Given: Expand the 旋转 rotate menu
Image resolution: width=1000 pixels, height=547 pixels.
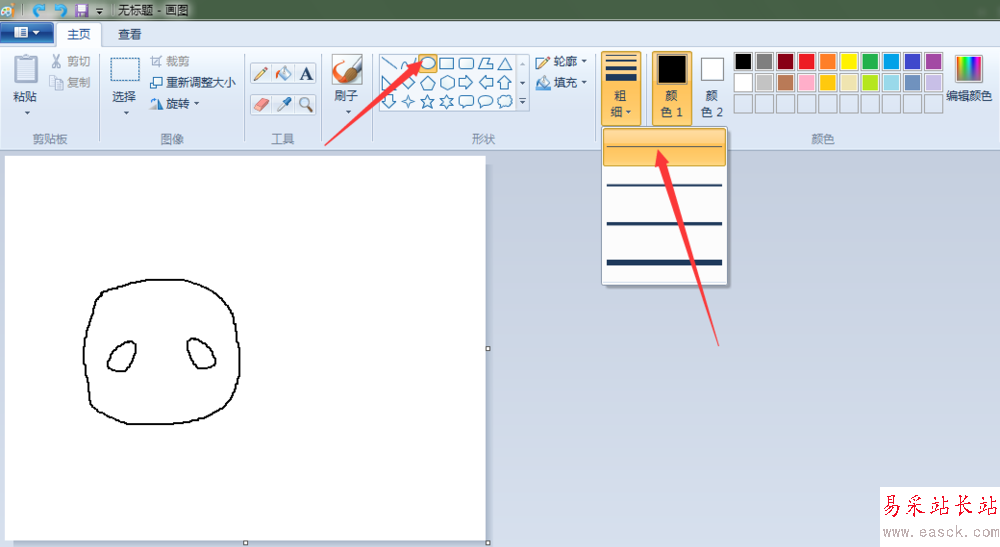Looking at the screenshot, I should [196, 103].
